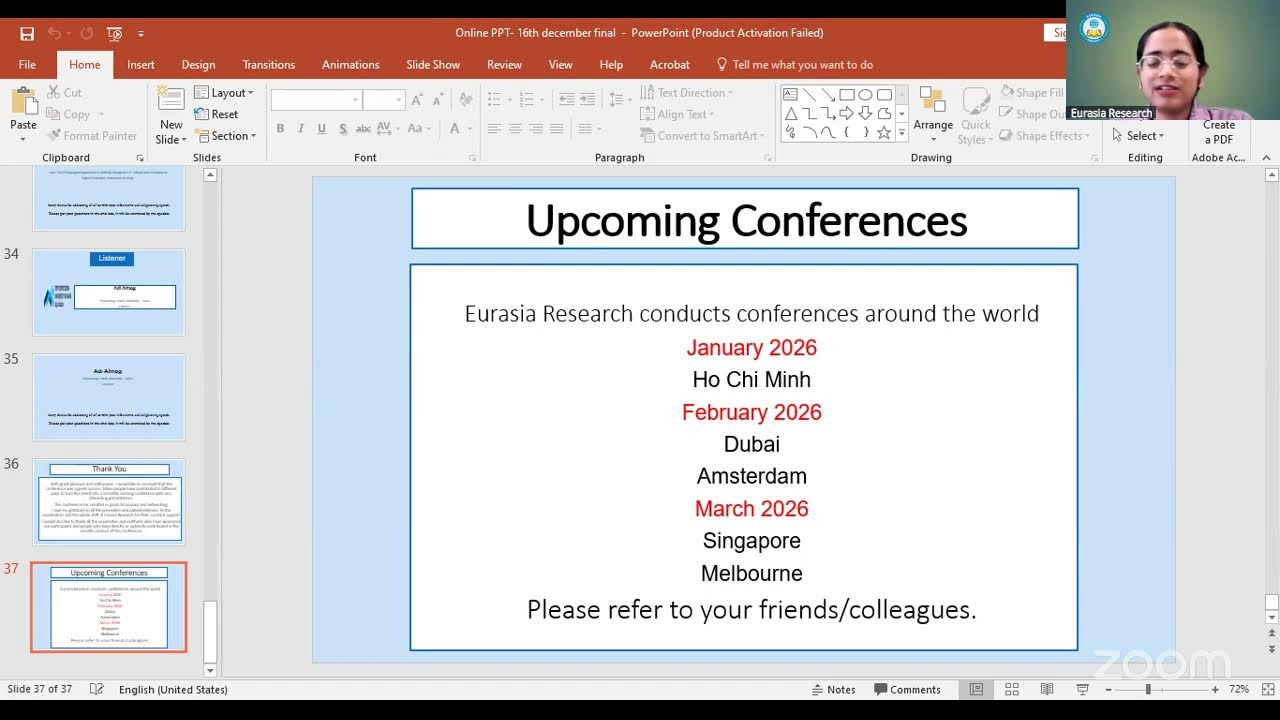Screen dimensions: 1280x720
Task: Switch to the Design tab
Action: tap(198, 64)
